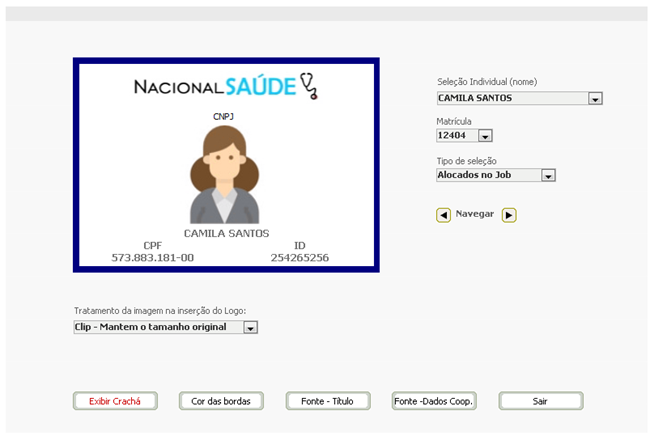Click the previous record navigation arrow
Viewport: 650px width, 436px height.
coord(443,215)
